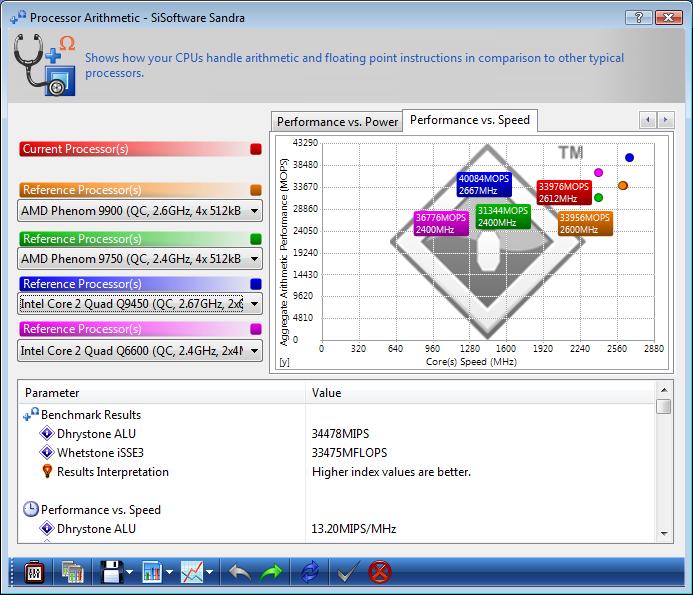Image resolution: width=693 pixels, height=595 pixels.
Task: Click the 33475MFLOPS value
Action: coord(349,453)
